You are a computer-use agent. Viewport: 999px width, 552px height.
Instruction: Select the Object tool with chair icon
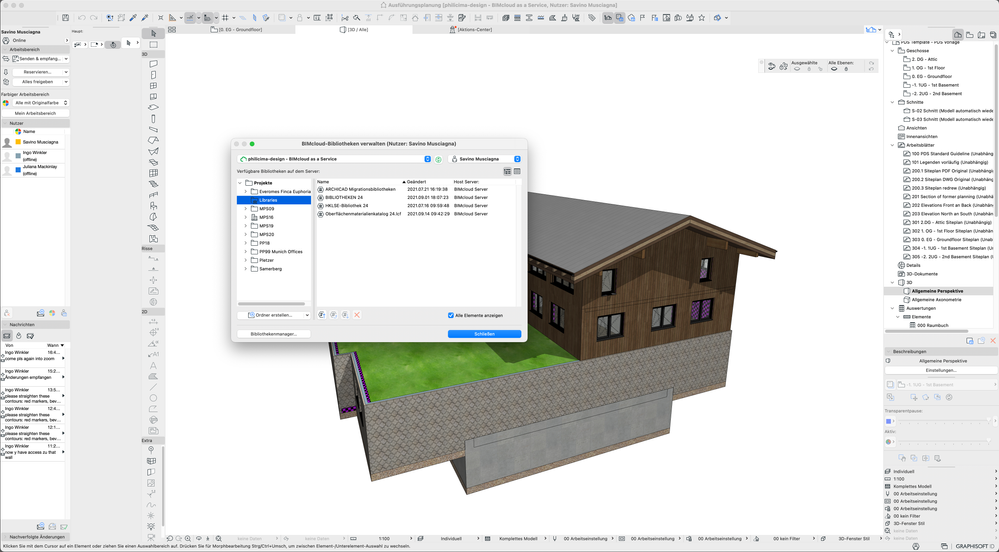(153, 206)
